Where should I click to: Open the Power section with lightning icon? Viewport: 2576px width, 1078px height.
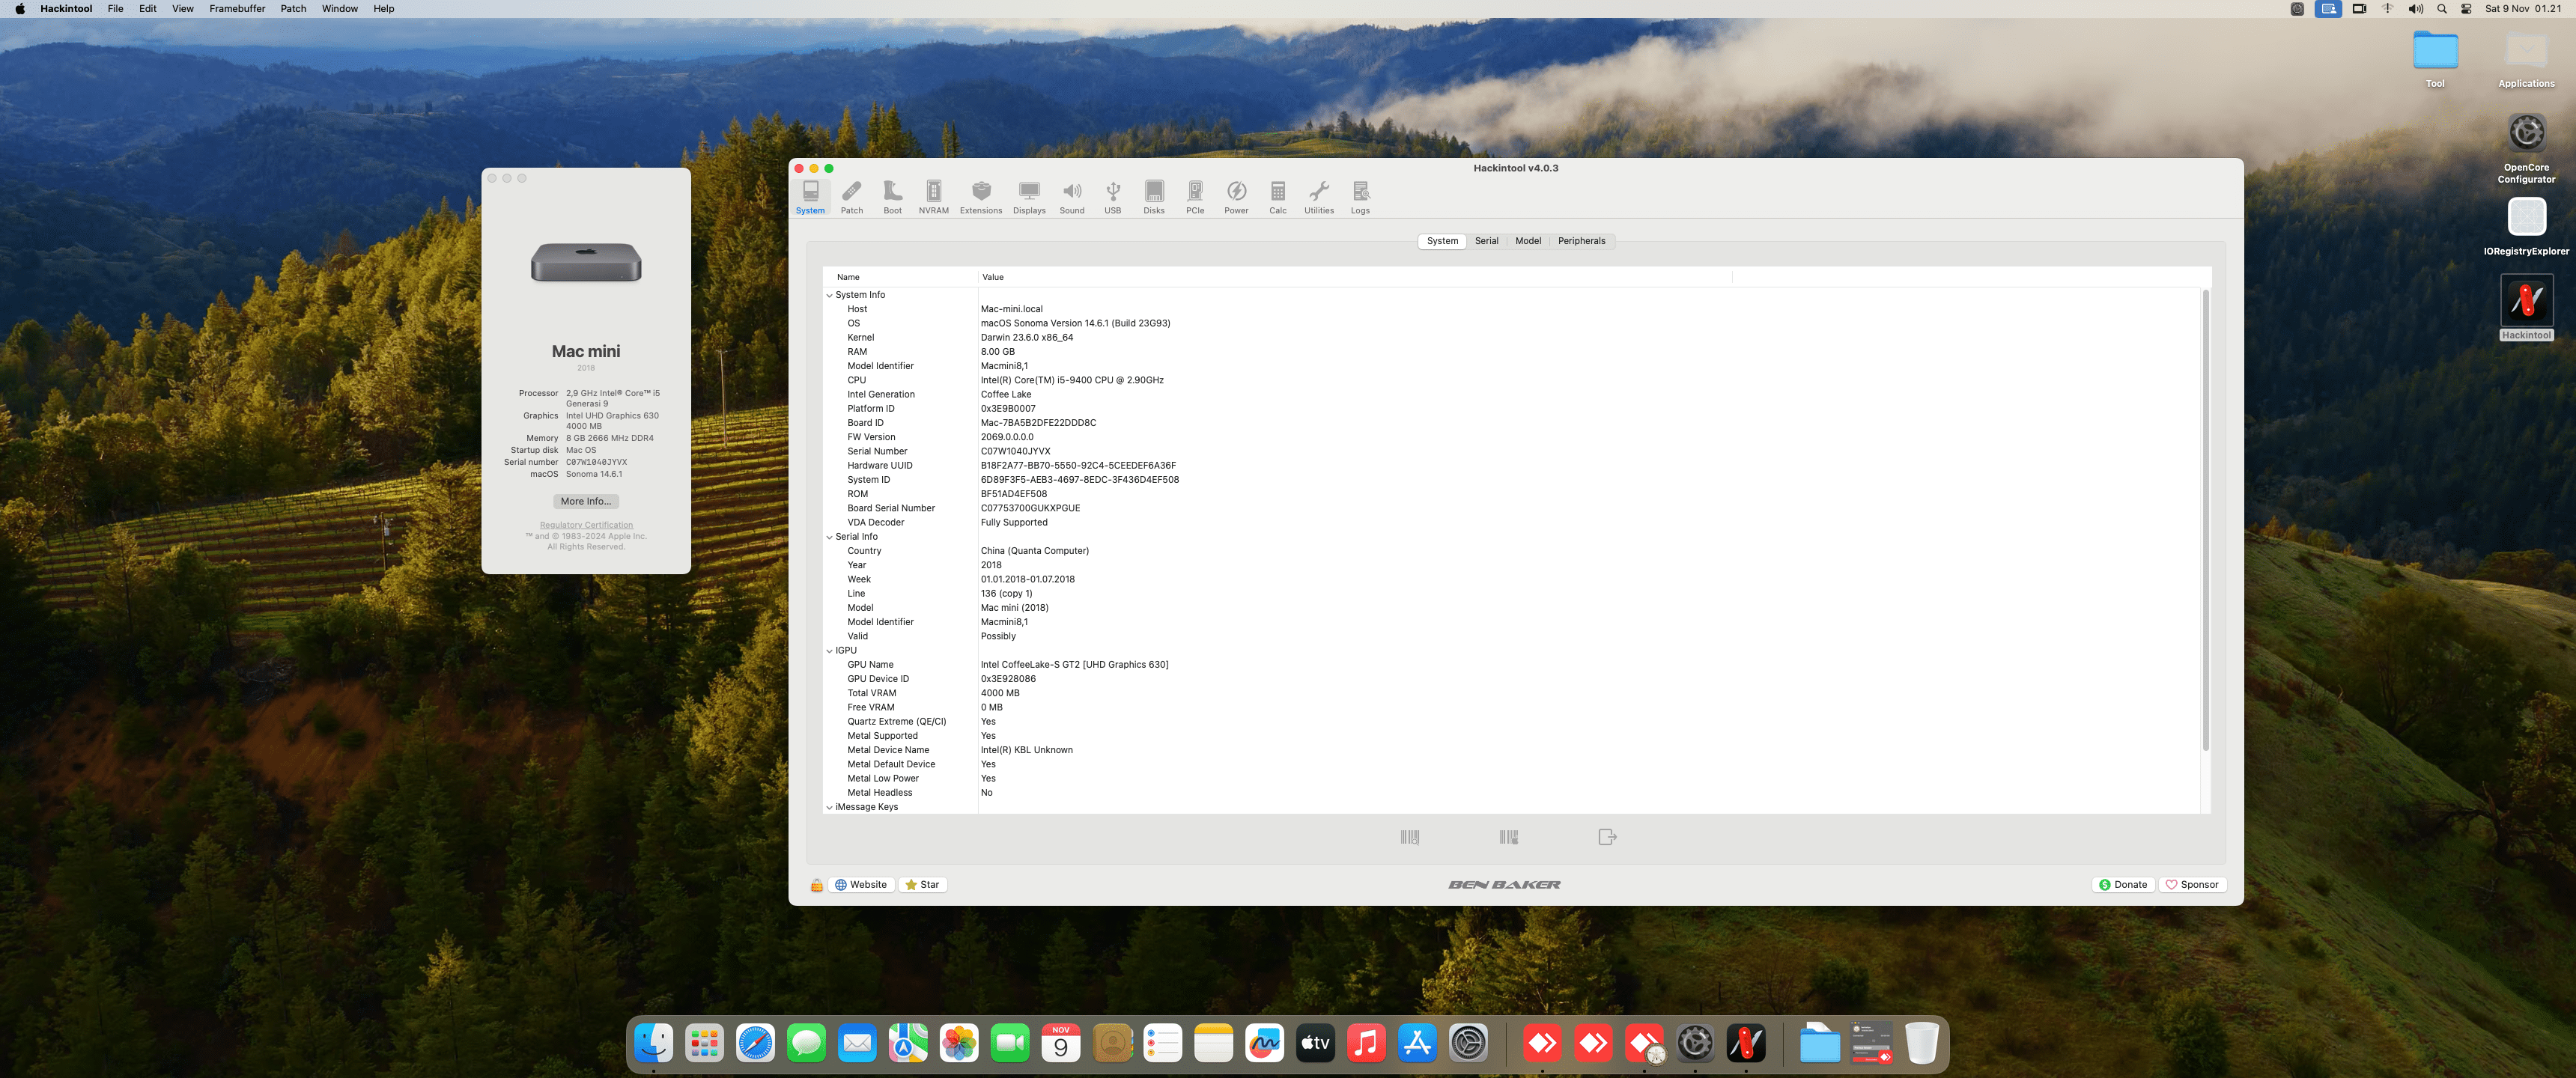tap(1236, 197)
